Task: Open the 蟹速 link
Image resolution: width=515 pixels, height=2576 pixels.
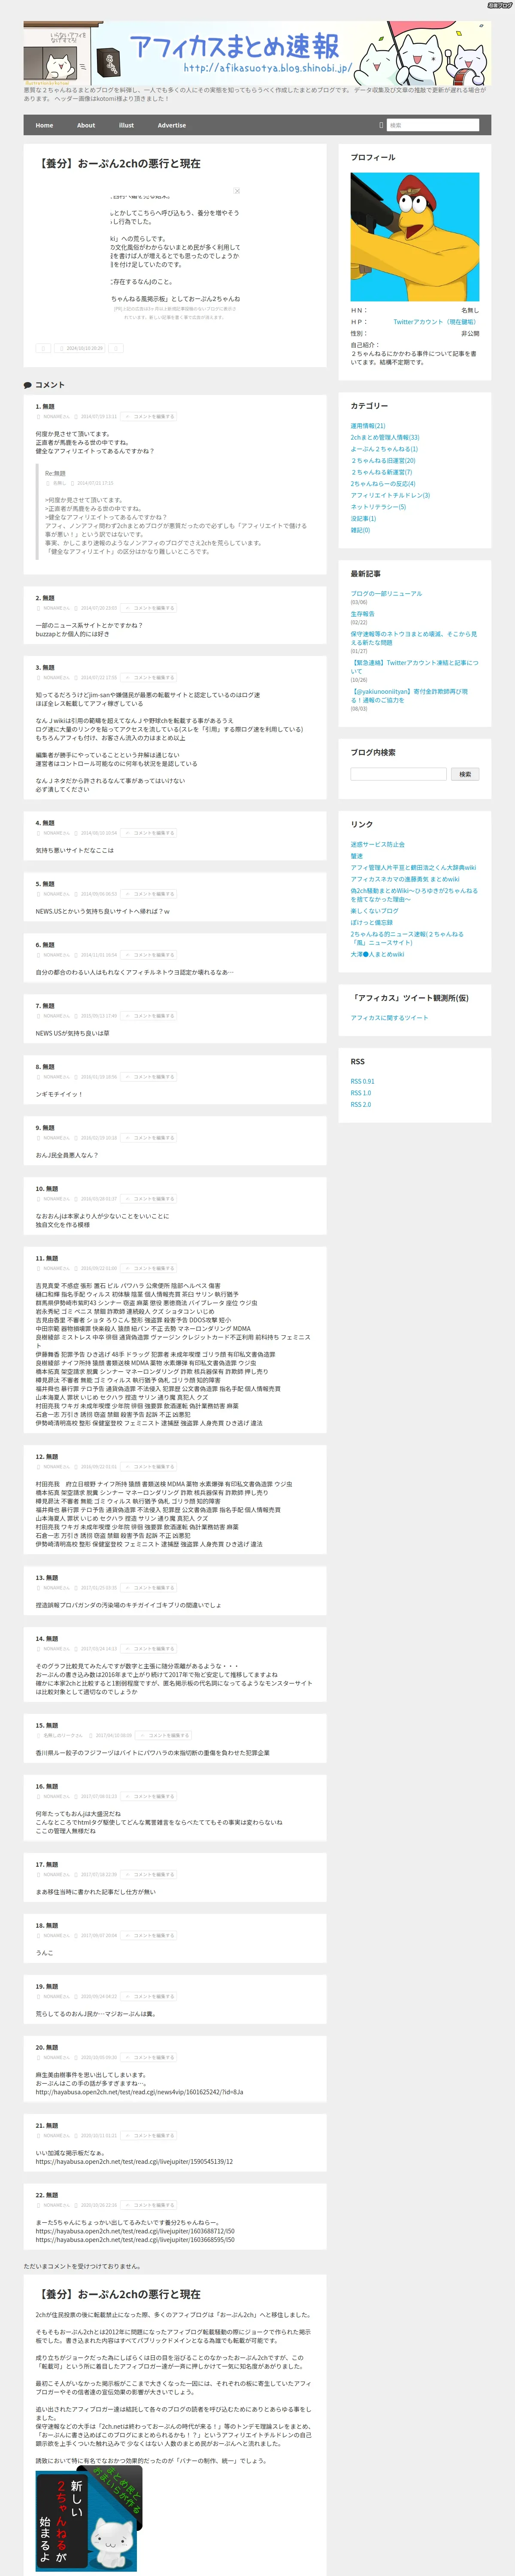Action: 357,856
